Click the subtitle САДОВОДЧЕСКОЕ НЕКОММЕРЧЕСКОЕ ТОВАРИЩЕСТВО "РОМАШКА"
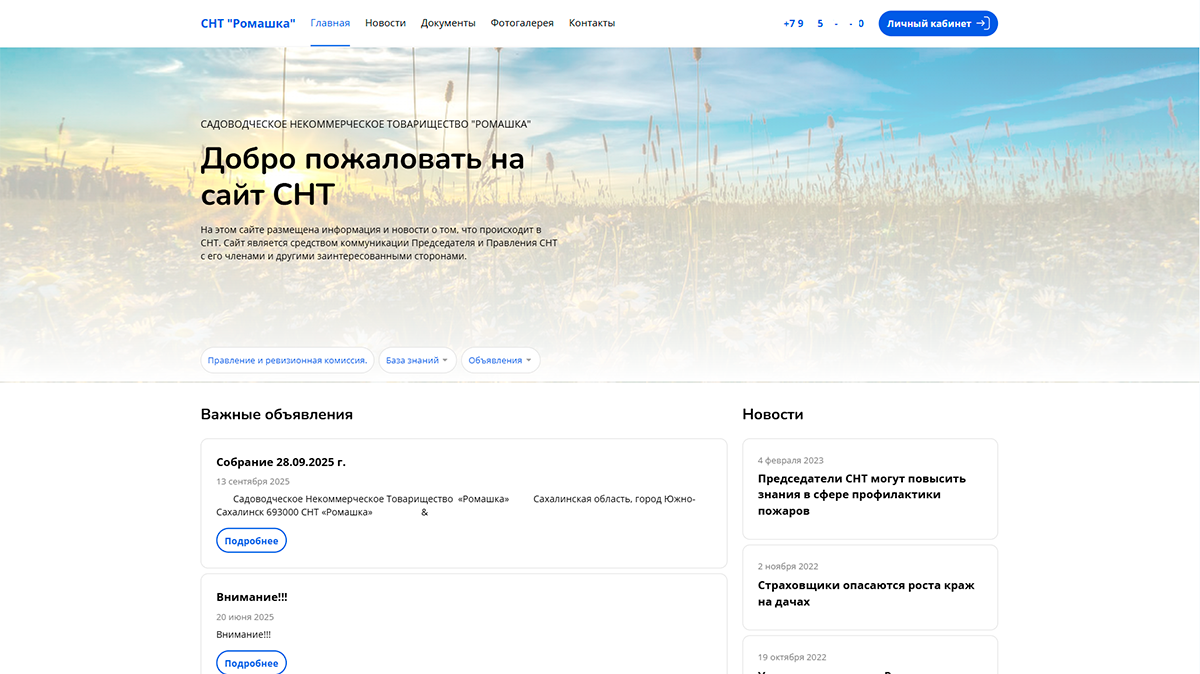Screen dimensions: 1200x674 [366, 124]
